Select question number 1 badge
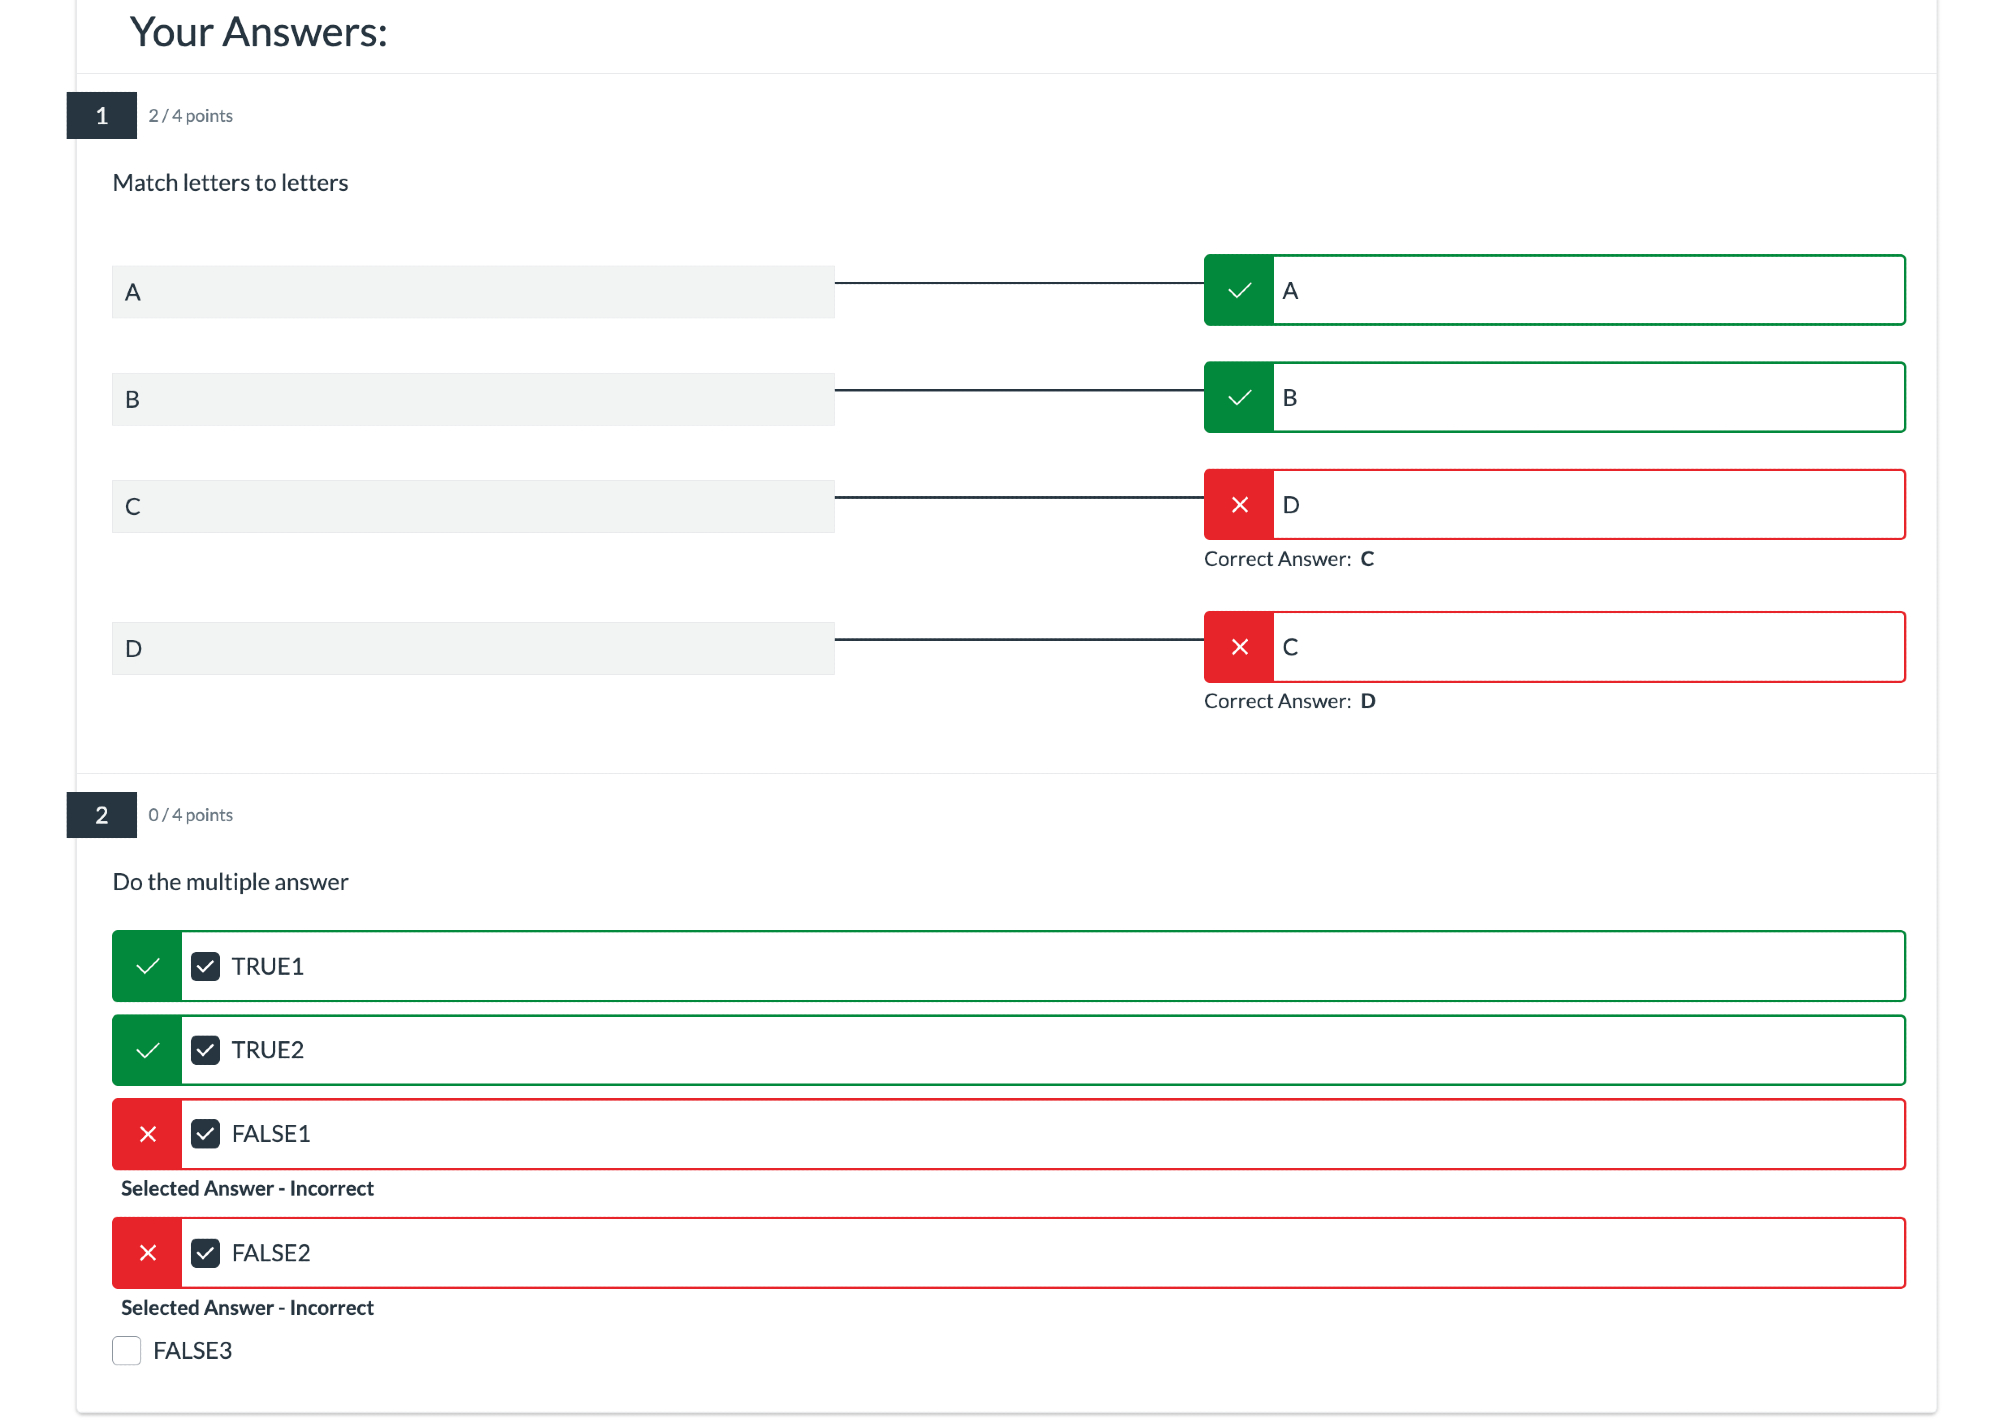Screen dimensions: 1999x1423 101,116
